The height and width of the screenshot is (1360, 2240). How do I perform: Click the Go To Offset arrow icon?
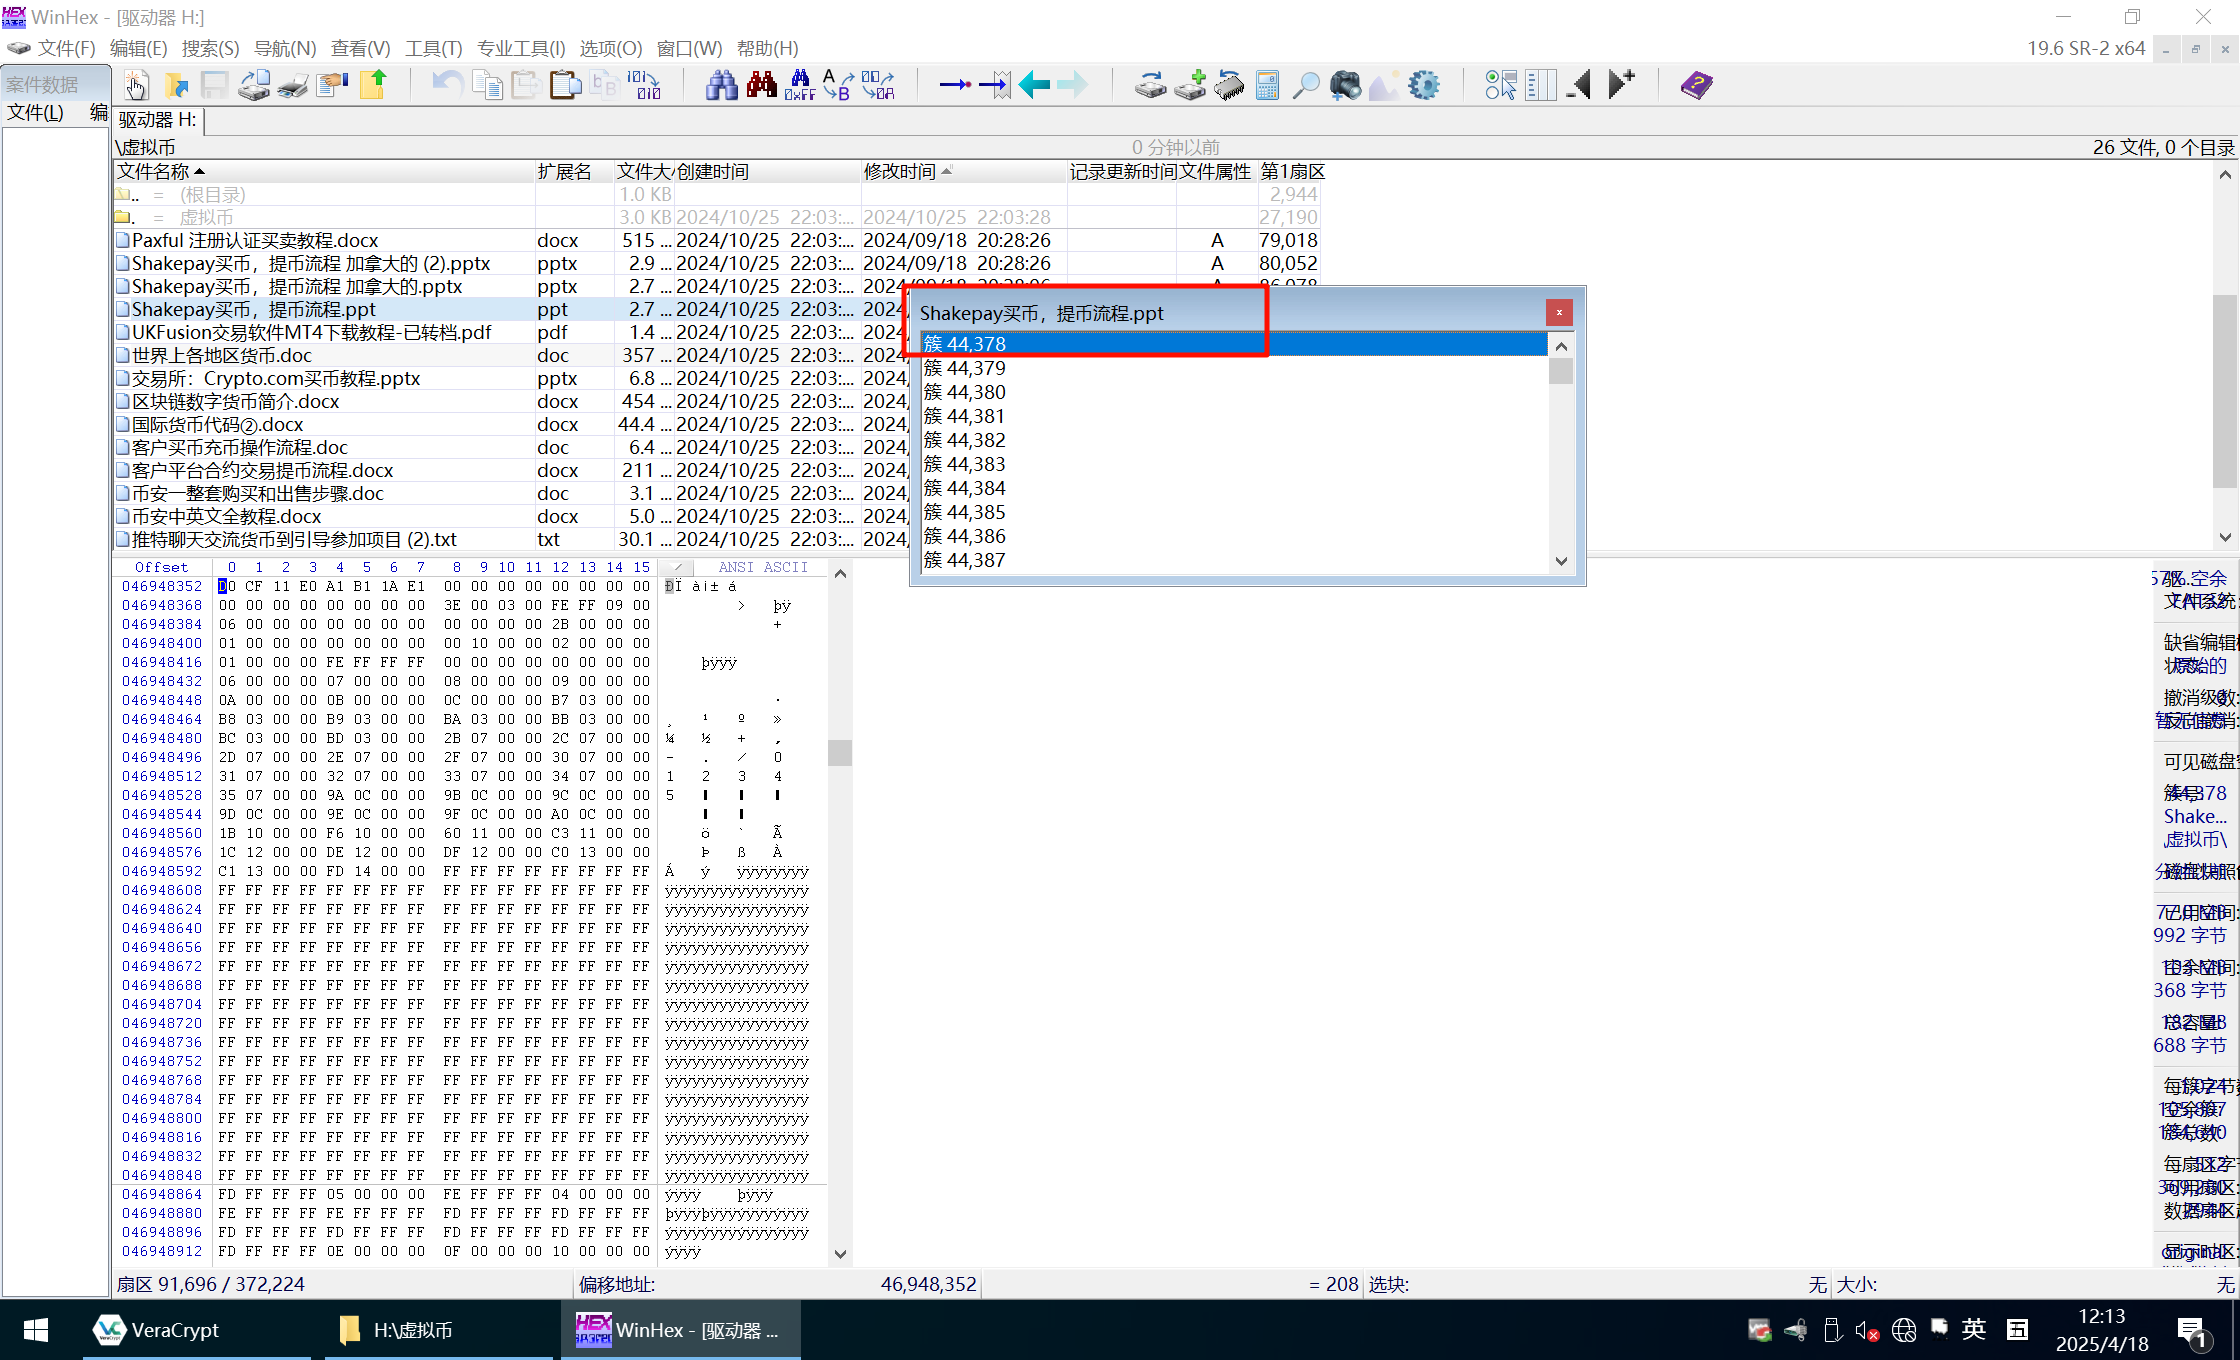point(955,86)
